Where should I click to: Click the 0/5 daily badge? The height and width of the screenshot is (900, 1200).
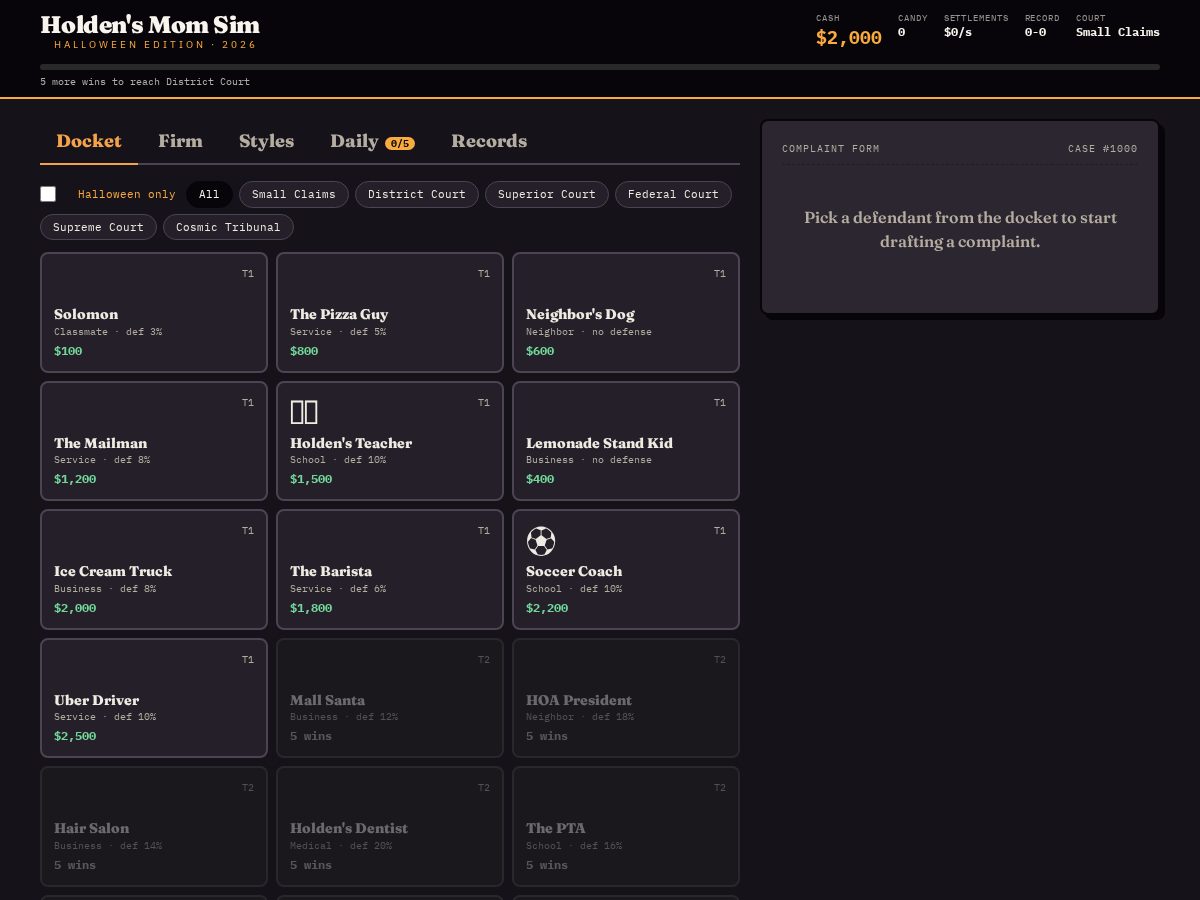400,143
